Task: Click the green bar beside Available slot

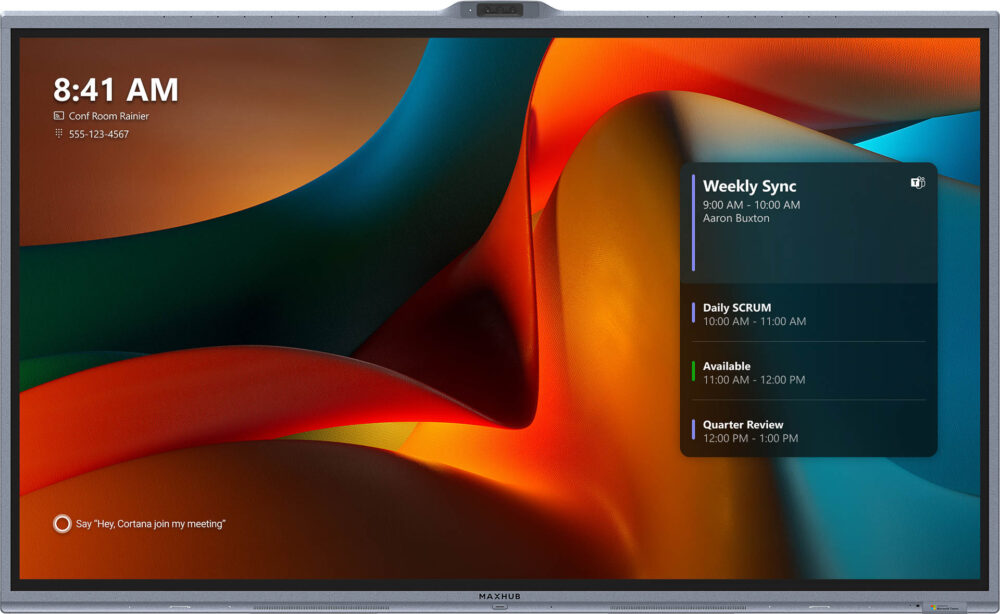Action: 693,372
